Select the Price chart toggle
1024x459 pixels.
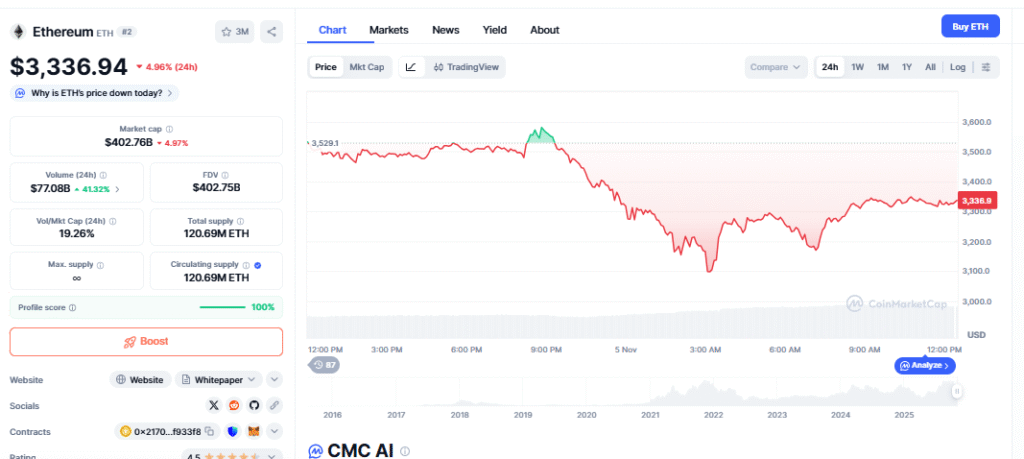[x=325, y=67]
